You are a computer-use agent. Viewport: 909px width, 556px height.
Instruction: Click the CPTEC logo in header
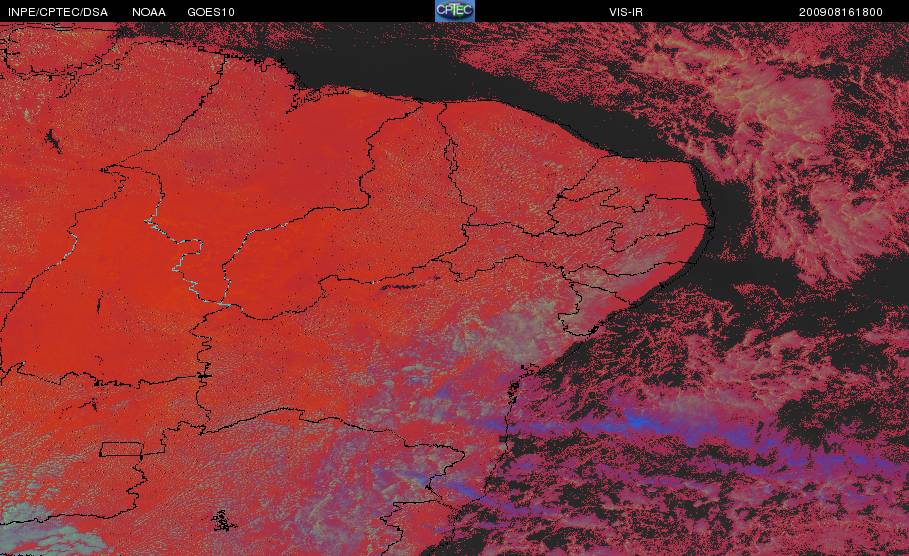(454, 10)
